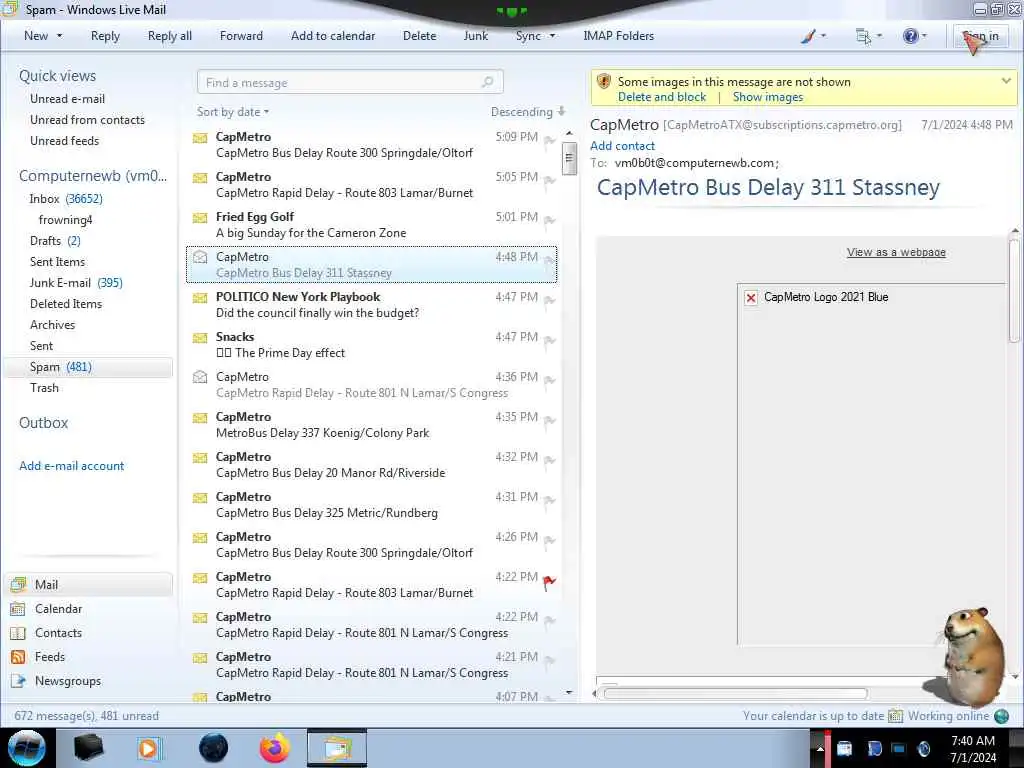Remove red flag on 4:22 PM Route 803 message

(x=550, y=581)
